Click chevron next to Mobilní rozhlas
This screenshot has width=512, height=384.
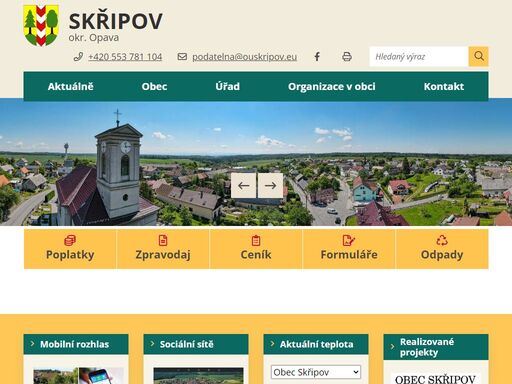coord(32,344)
